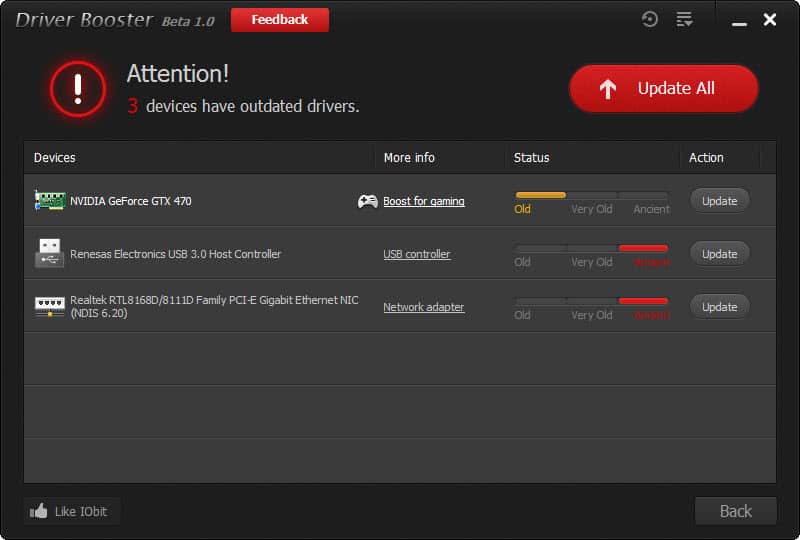Update the Realtek Ethernet NIC driver
The width and height of the screenshot is (800, 540).
(x=719, y=307)
